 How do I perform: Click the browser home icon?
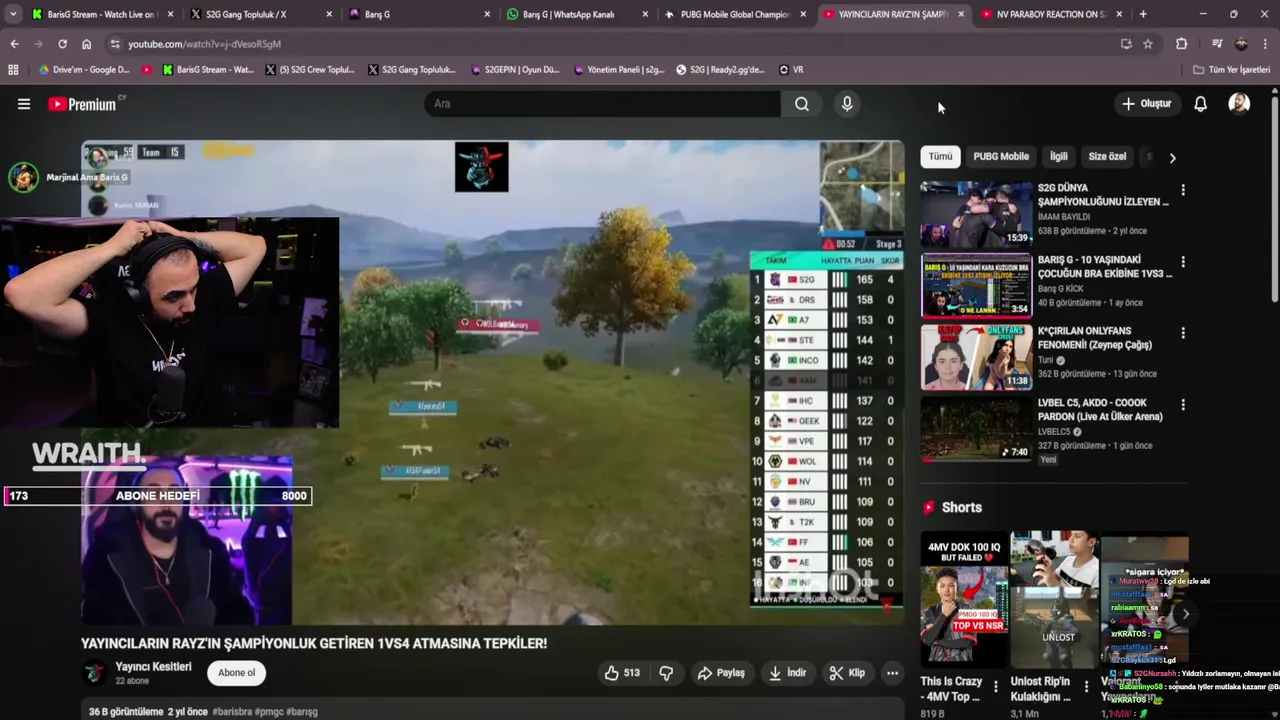click(86, 44)
